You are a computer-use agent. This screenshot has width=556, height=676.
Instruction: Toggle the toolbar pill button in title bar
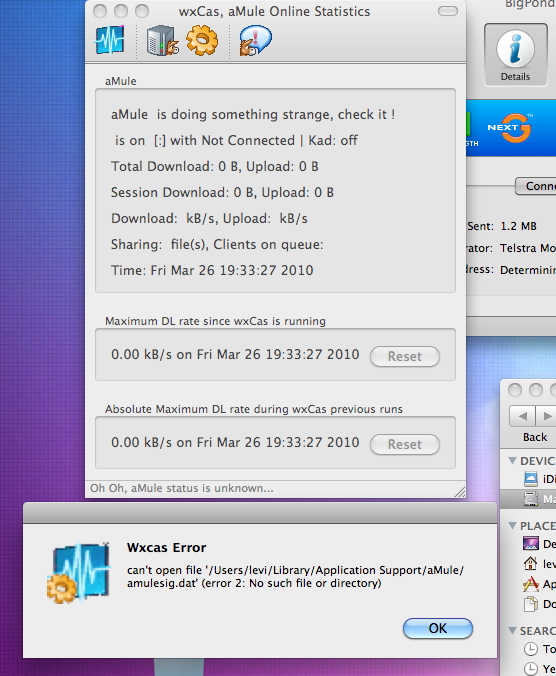pos(448,11)
